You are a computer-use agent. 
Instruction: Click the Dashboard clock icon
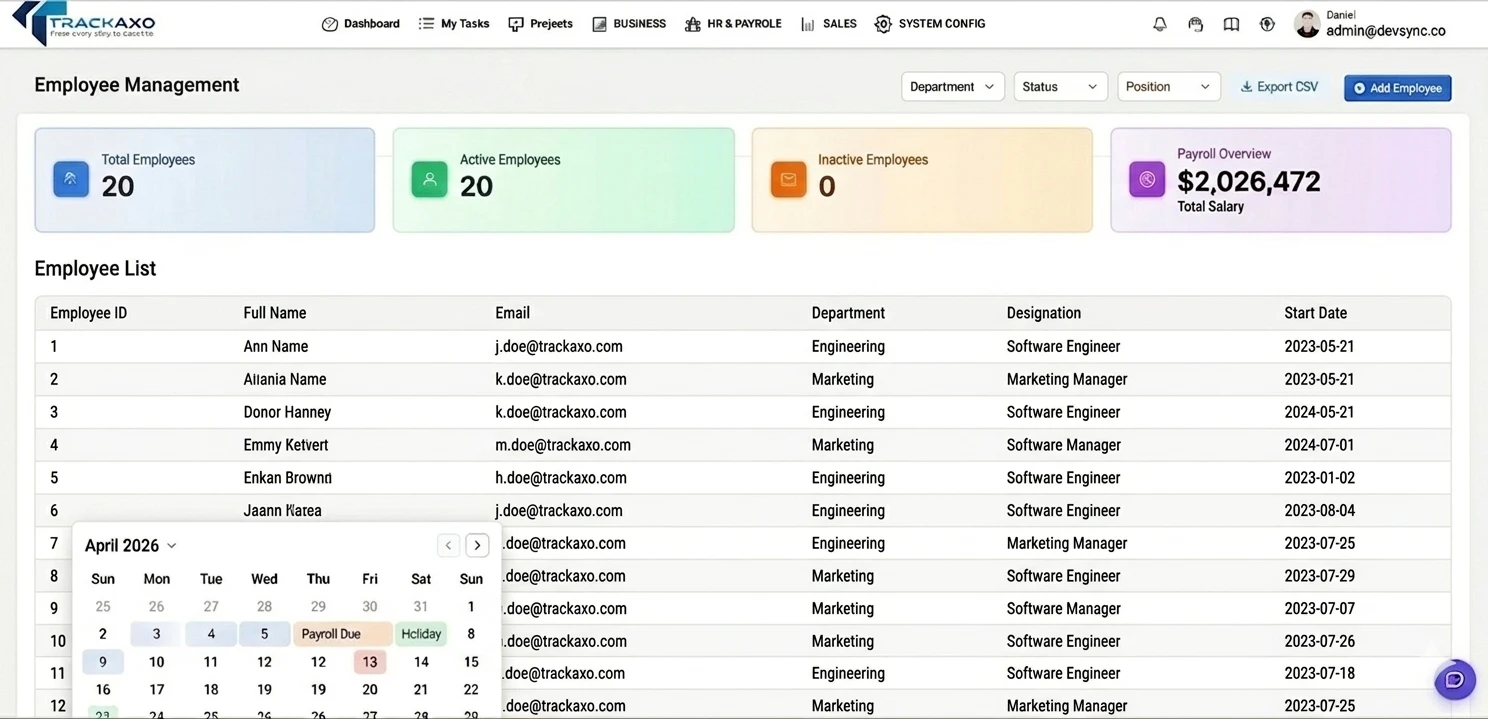point(330,23)
